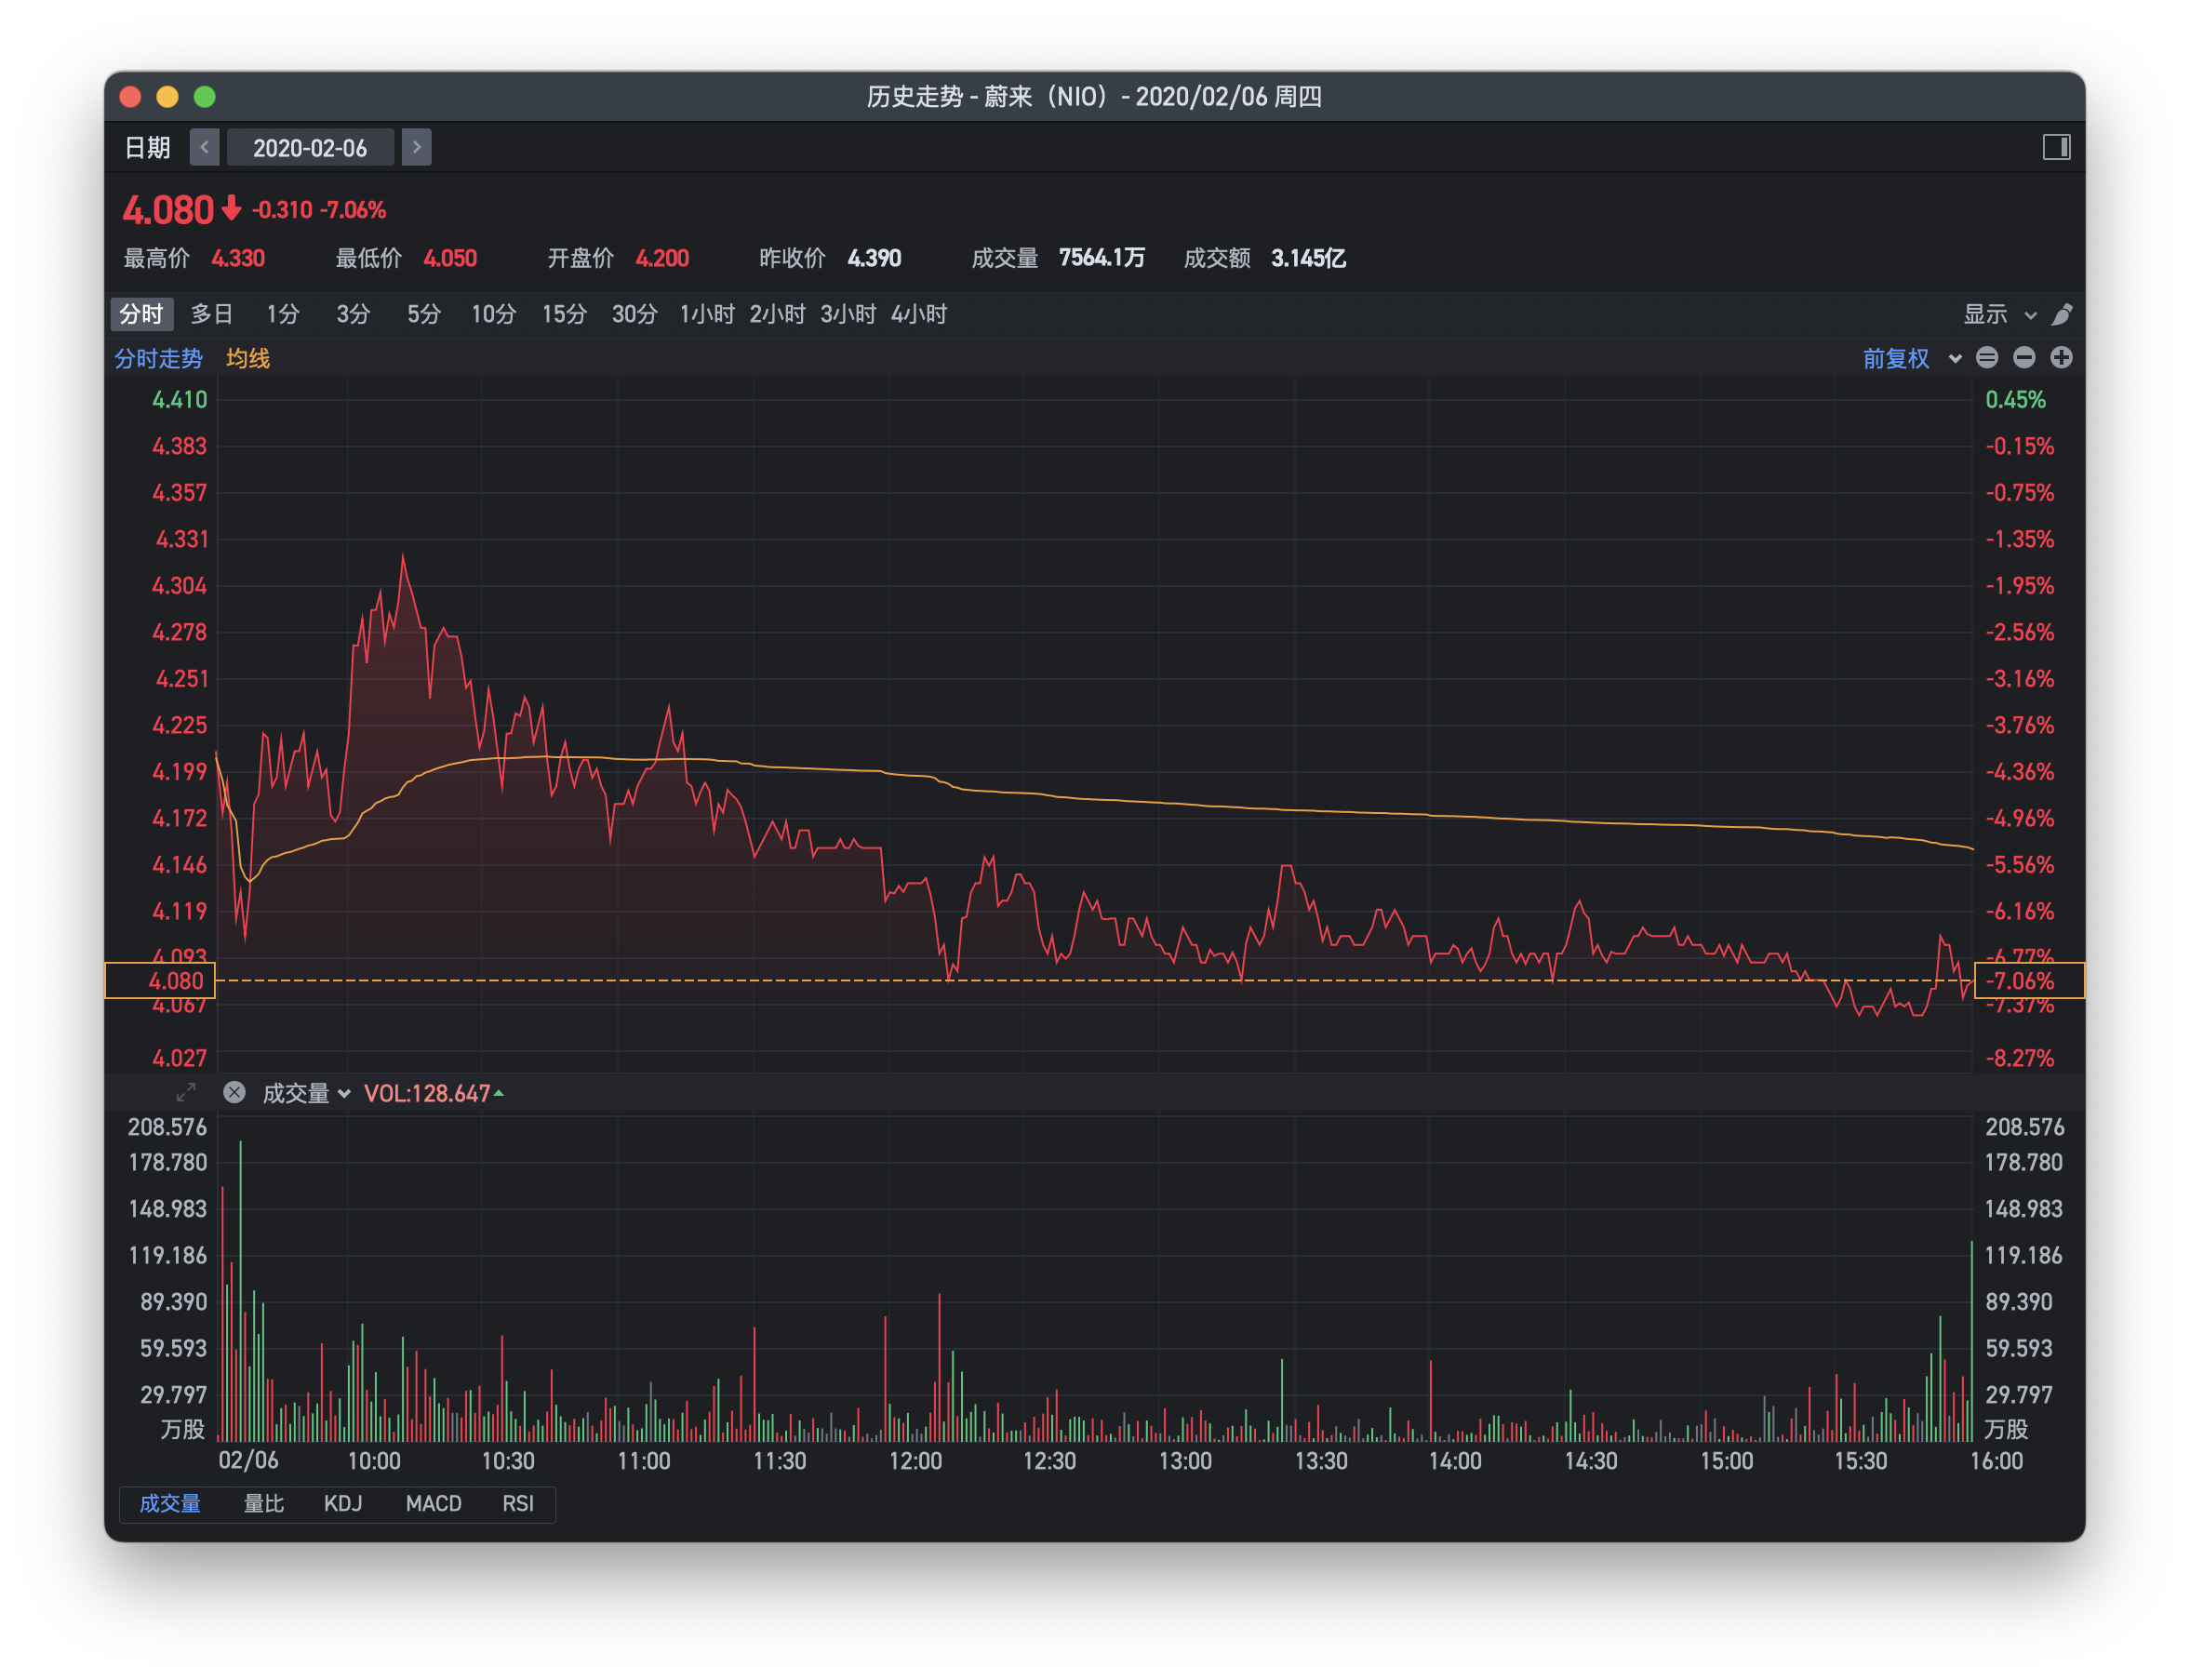The width and height of the screenshot is (2190, 1680).
Task: Switch to 1分 interval tab
Action: tap(282, 314)
